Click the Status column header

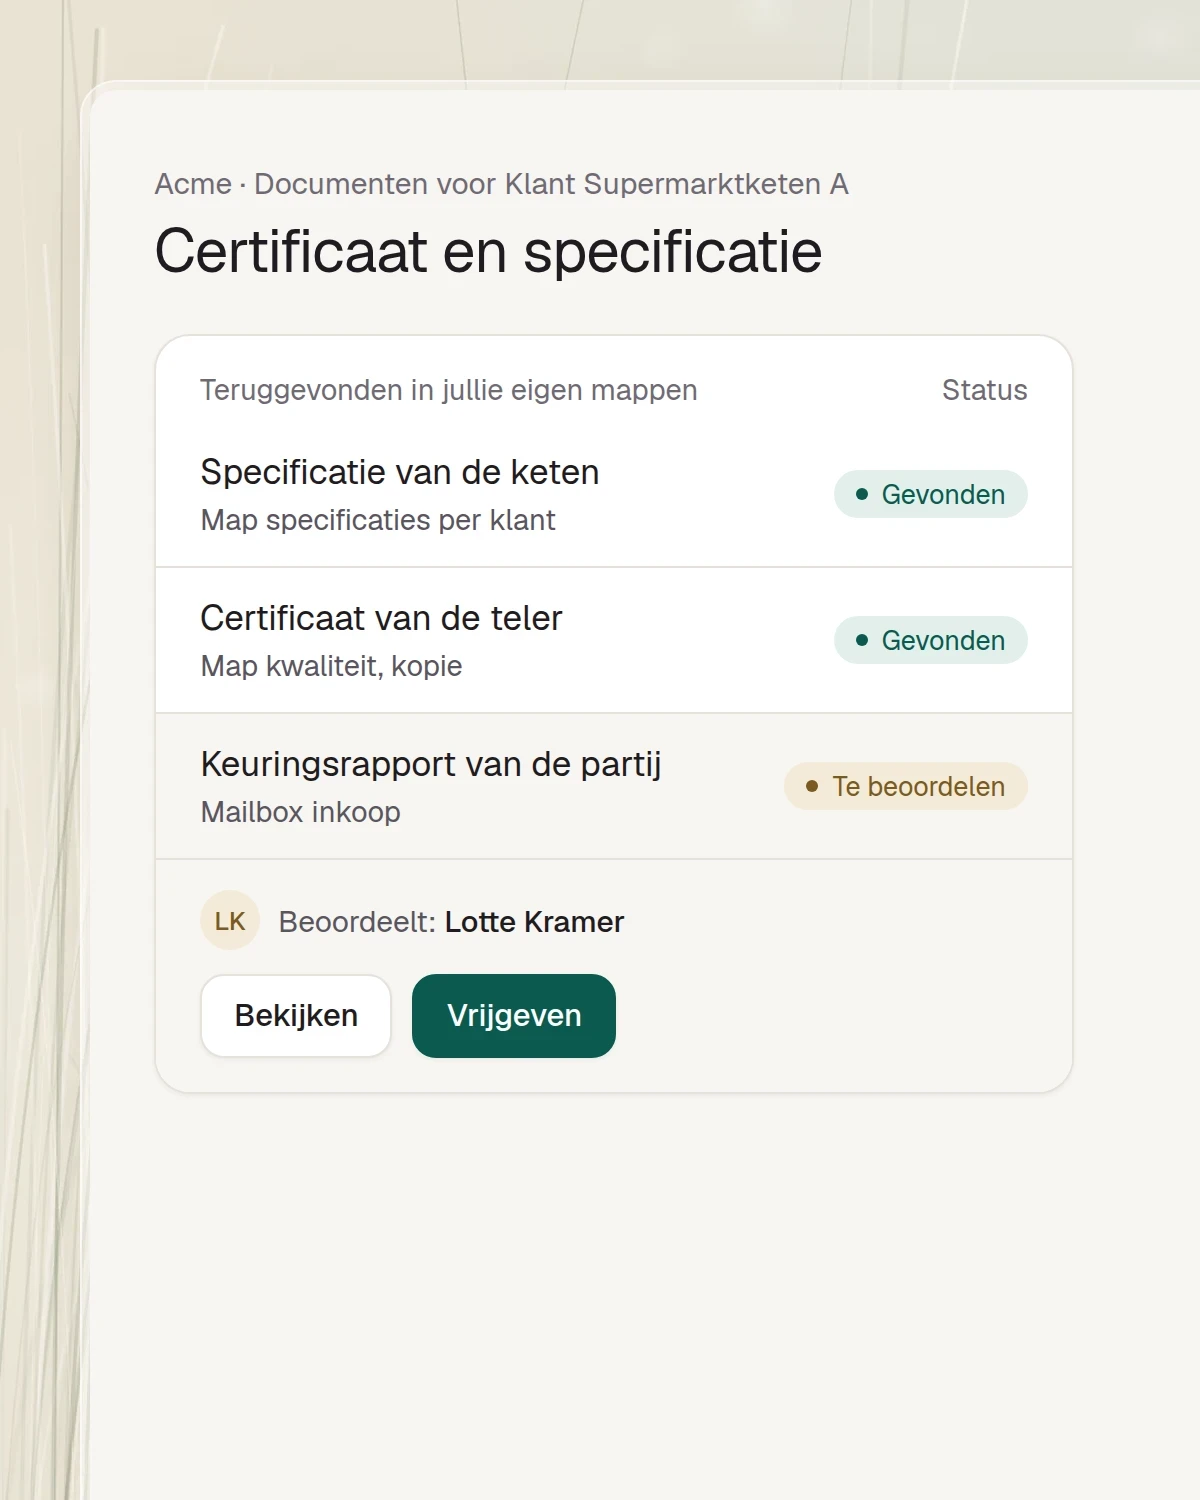(x=985, y=390)
